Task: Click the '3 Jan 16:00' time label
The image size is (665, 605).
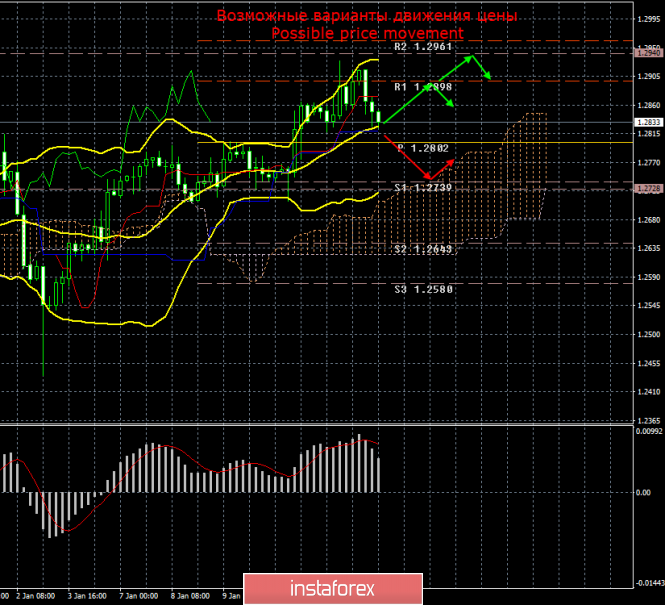Action: coord(85,595)
